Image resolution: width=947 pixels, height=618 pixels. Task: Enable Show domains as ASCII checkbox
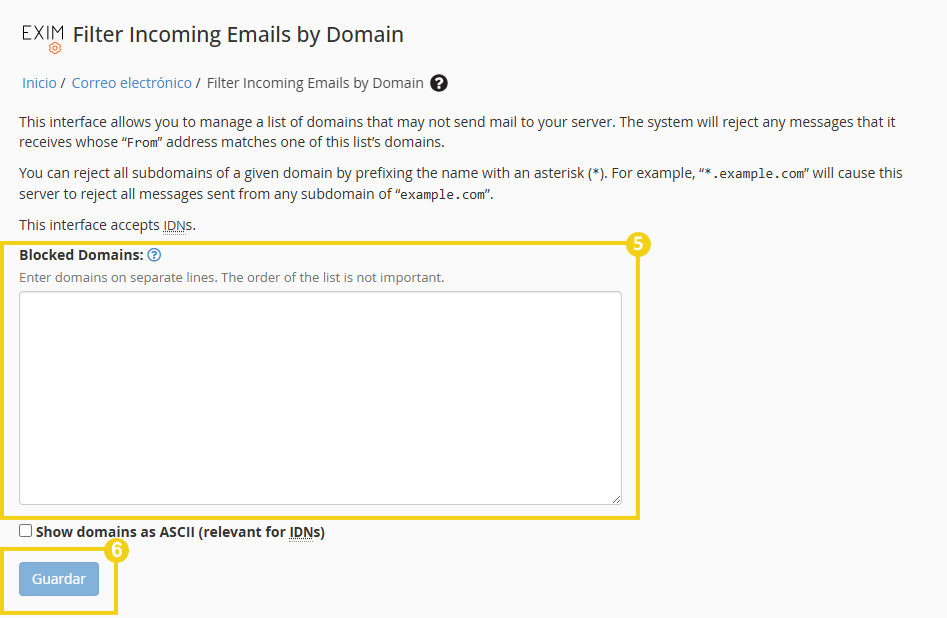click(x=26, y=531)
